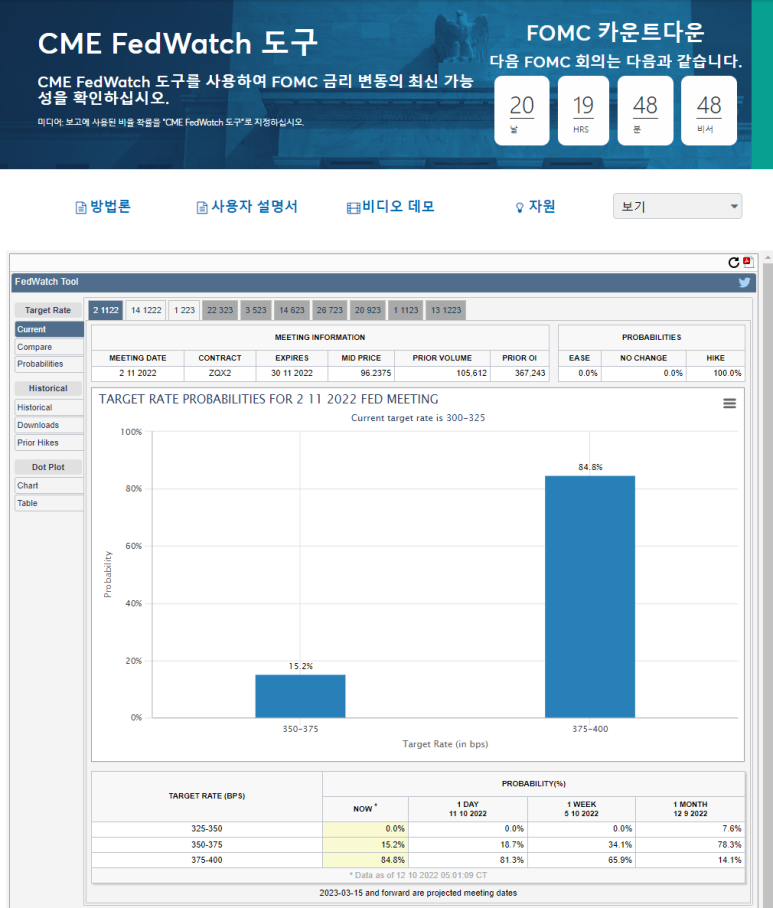Click the refresh icon in FedWatch panel
The width and height of the screenshot is (773, 908).
point(734,262)
